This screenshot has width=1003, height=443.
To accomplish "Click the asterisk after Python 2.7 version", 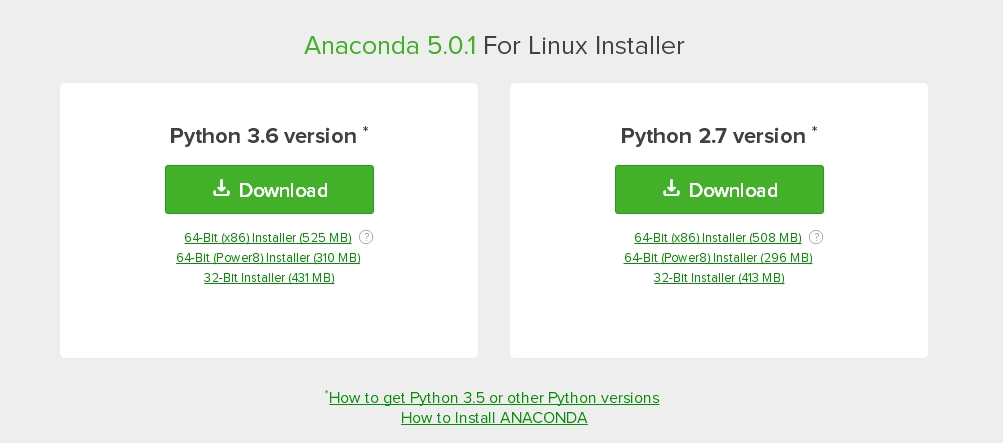I will tap(815, 130).
